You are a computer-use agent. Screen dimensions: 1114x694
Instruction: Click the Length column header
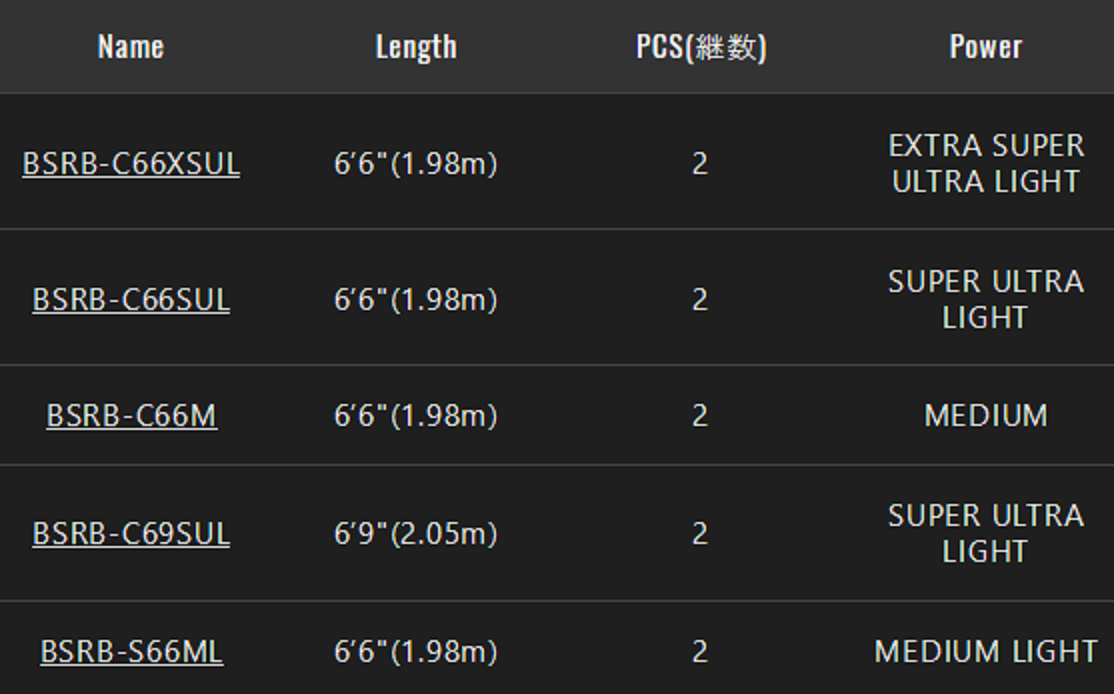[416, 46]
